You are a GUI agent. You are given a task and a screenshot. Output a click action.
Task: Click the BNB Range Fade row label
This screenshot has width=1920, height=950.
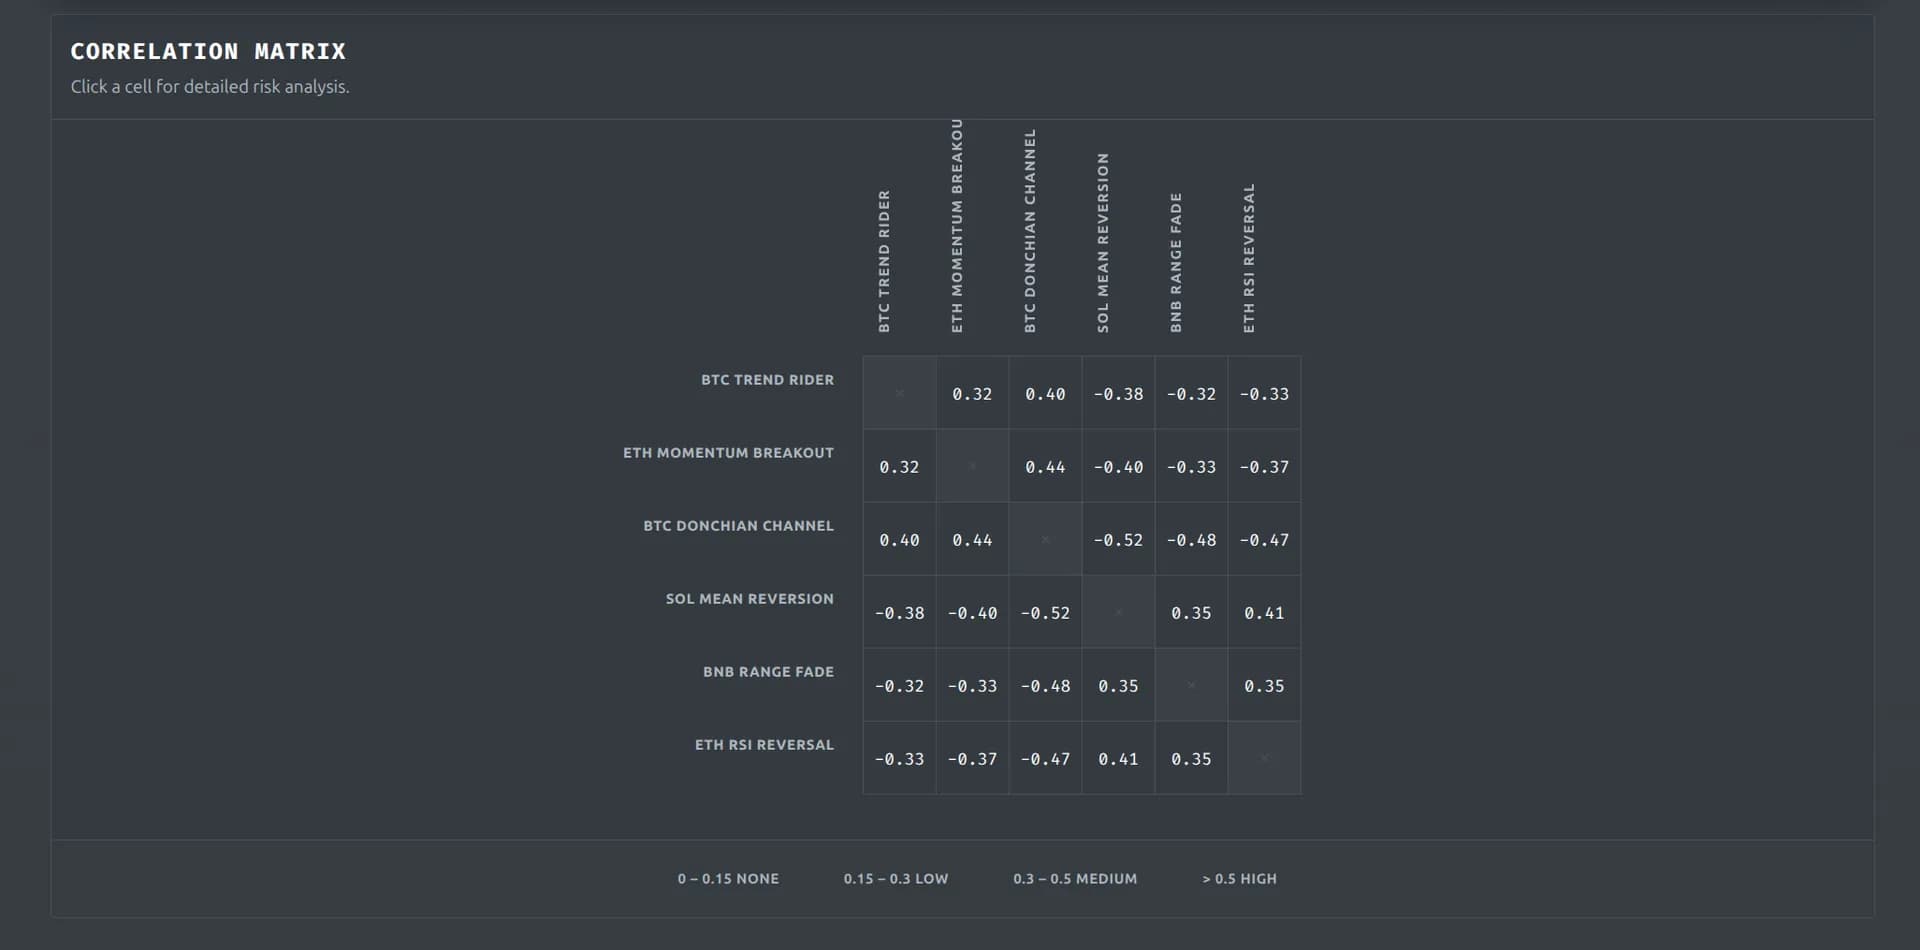coord(768,672)
